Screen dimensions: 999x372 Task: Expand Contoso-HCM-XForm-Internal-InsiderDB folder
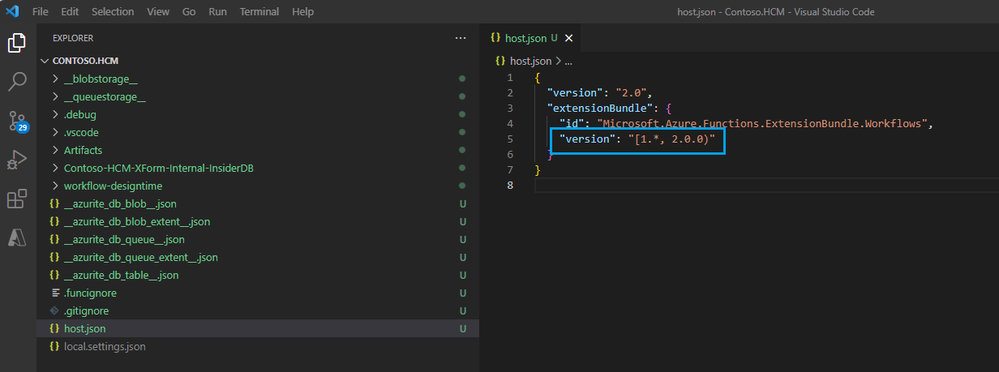pos(55,168)
